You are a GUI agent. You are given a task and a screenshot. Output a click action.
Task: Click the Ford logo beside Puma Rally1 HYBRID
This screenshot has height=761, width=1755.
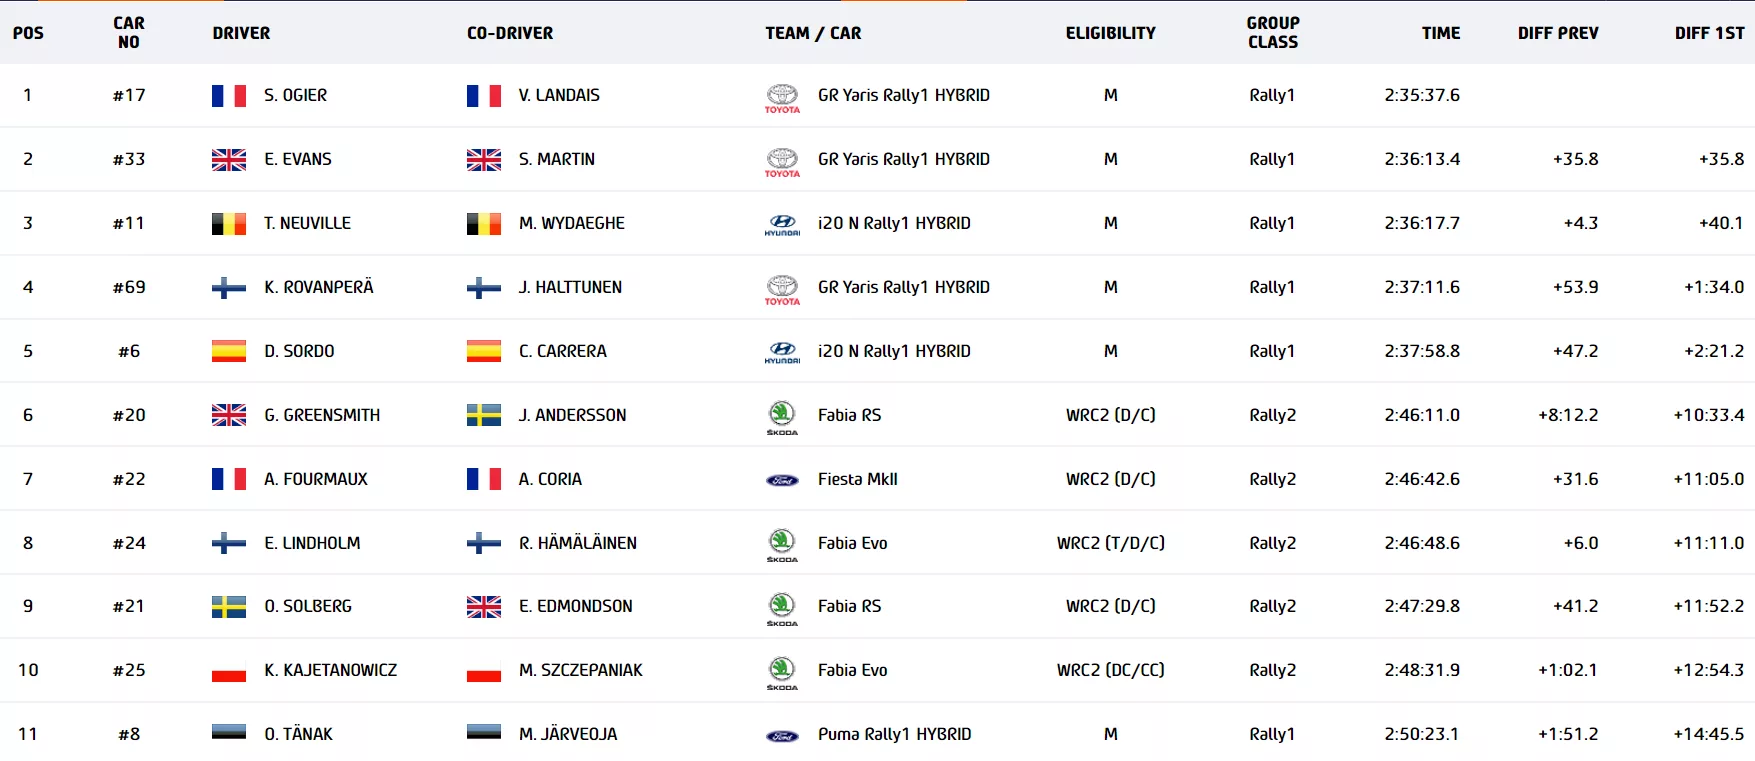pyautogui.click(x=782, y=735)
